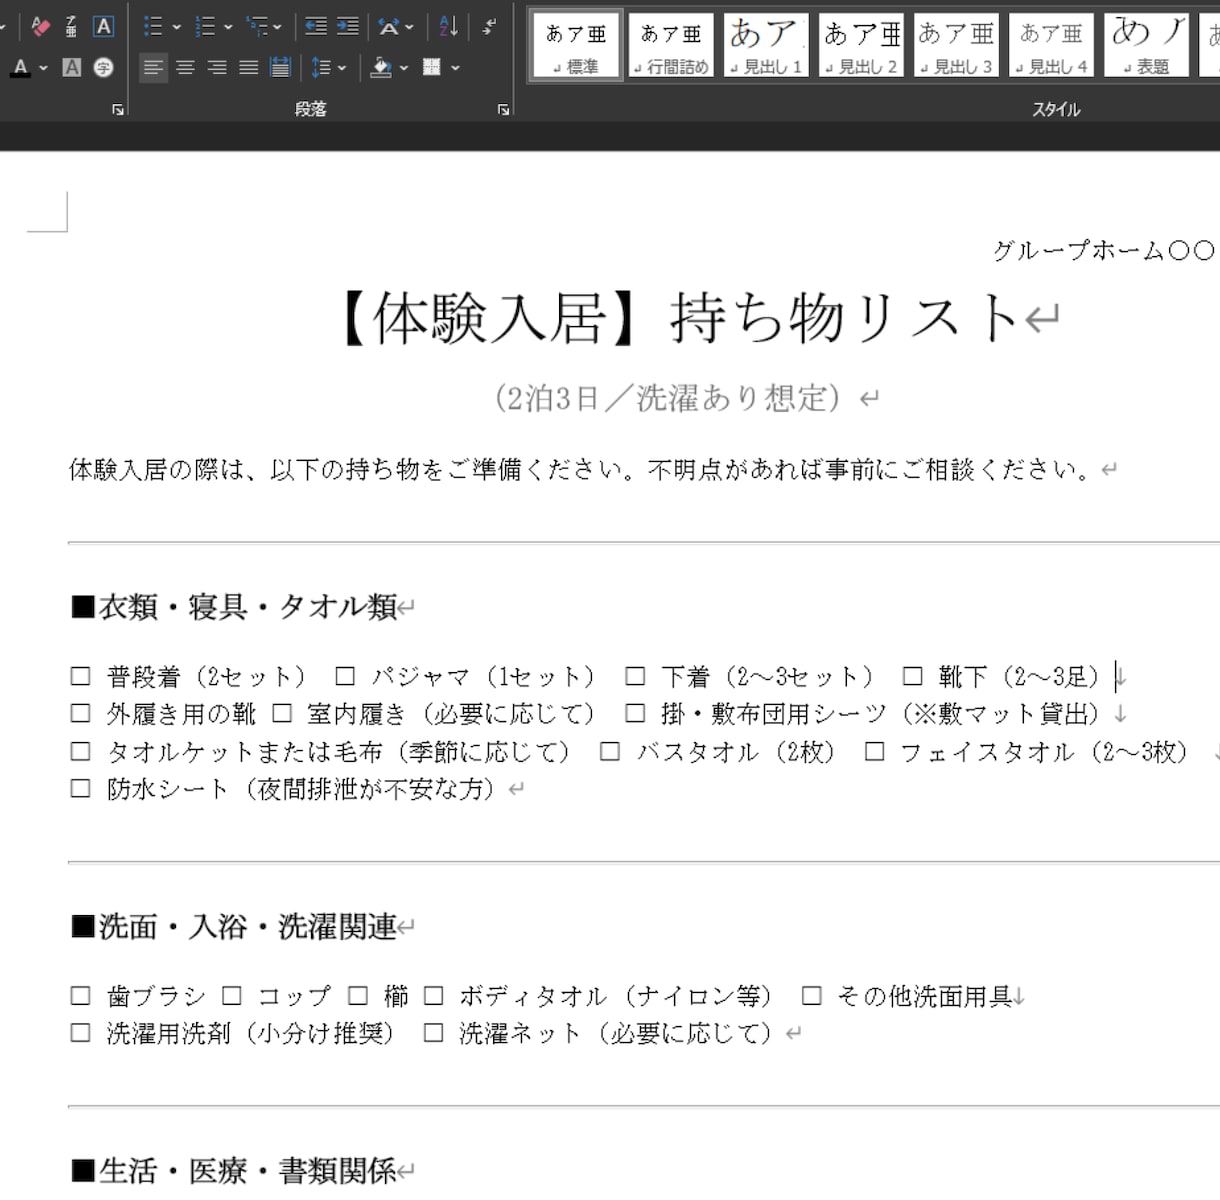Click the line and paragraph spacing icon
Image resolution: width=1220 pixels, height=1200 pixels.
click(320, 68)
